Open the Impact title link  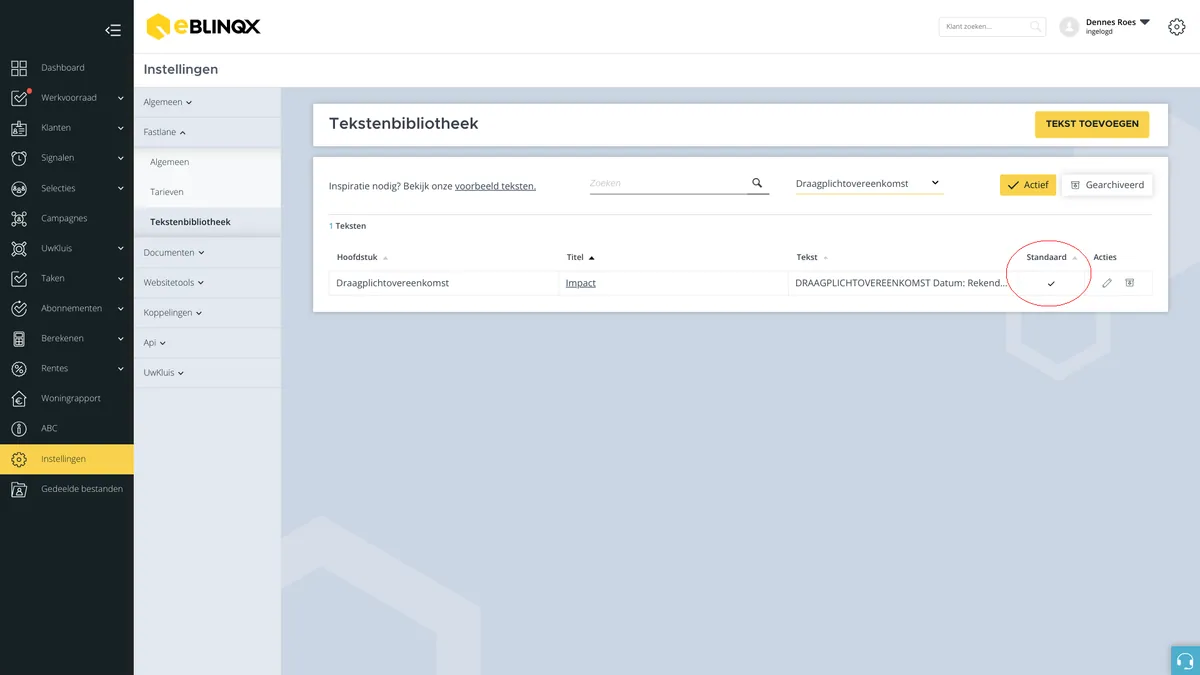coord(581,283)
